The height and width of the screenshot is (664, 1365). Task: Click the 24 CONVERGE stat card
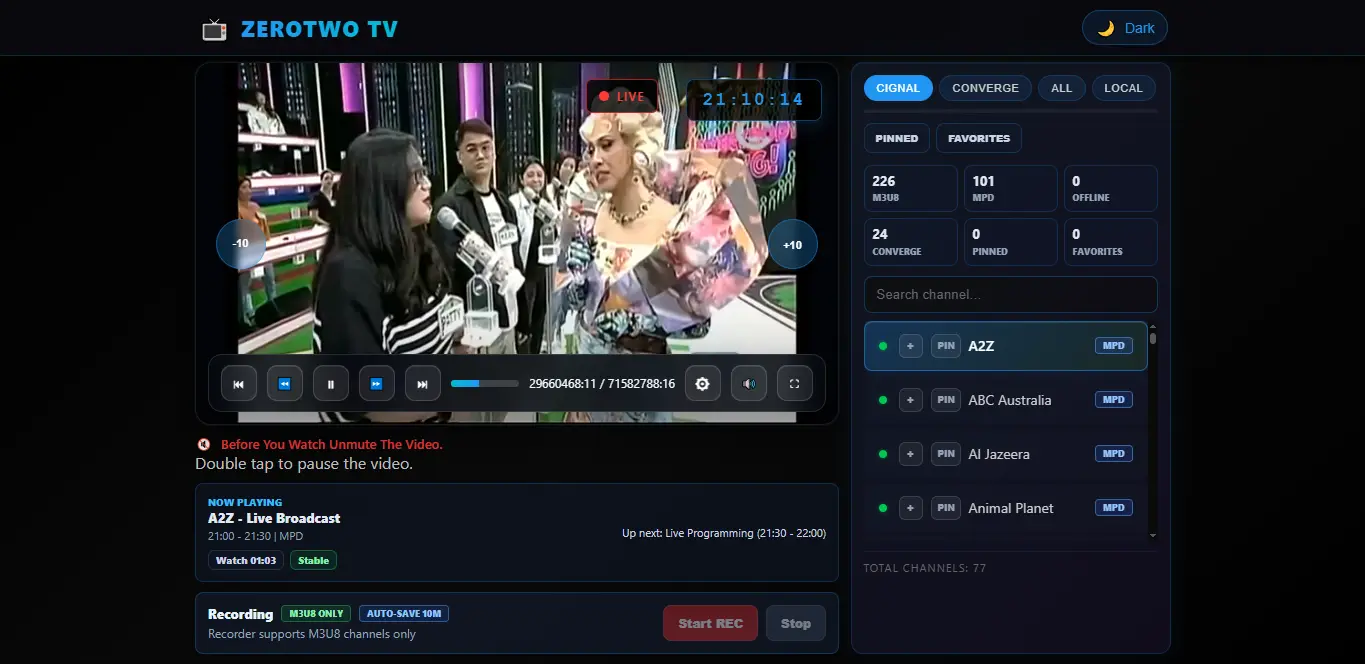click(x=911, y=242)
